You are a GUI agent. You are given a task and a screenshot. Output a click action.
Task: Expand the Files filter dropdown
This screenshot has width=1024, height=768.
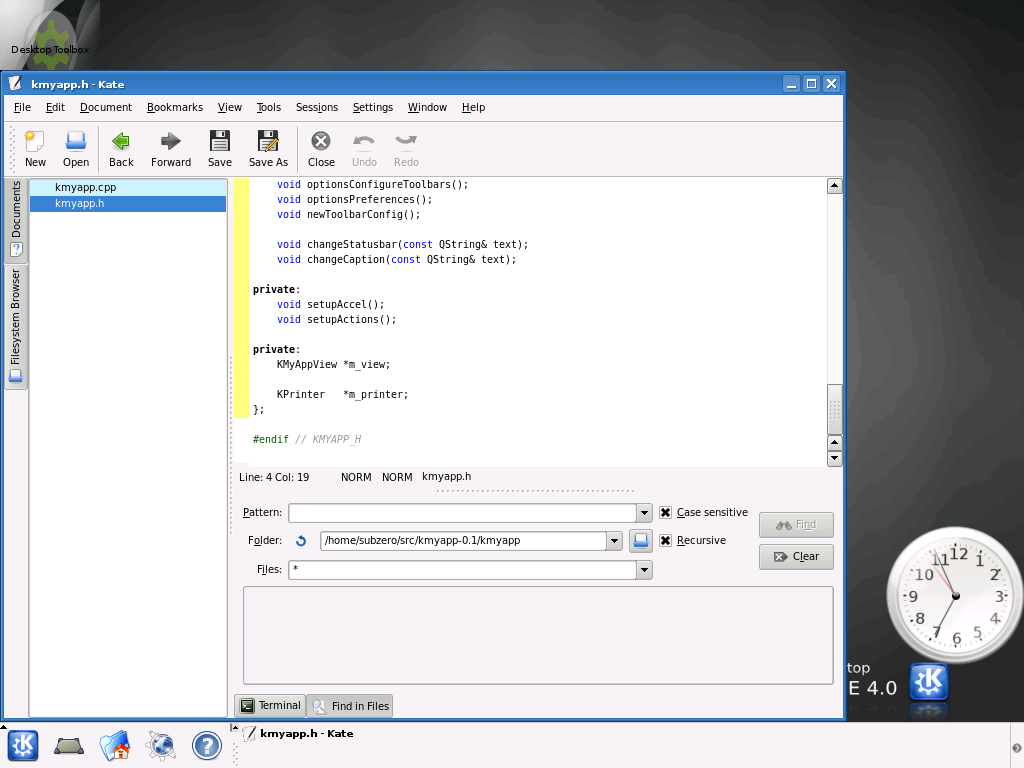[x=644, y=569]
